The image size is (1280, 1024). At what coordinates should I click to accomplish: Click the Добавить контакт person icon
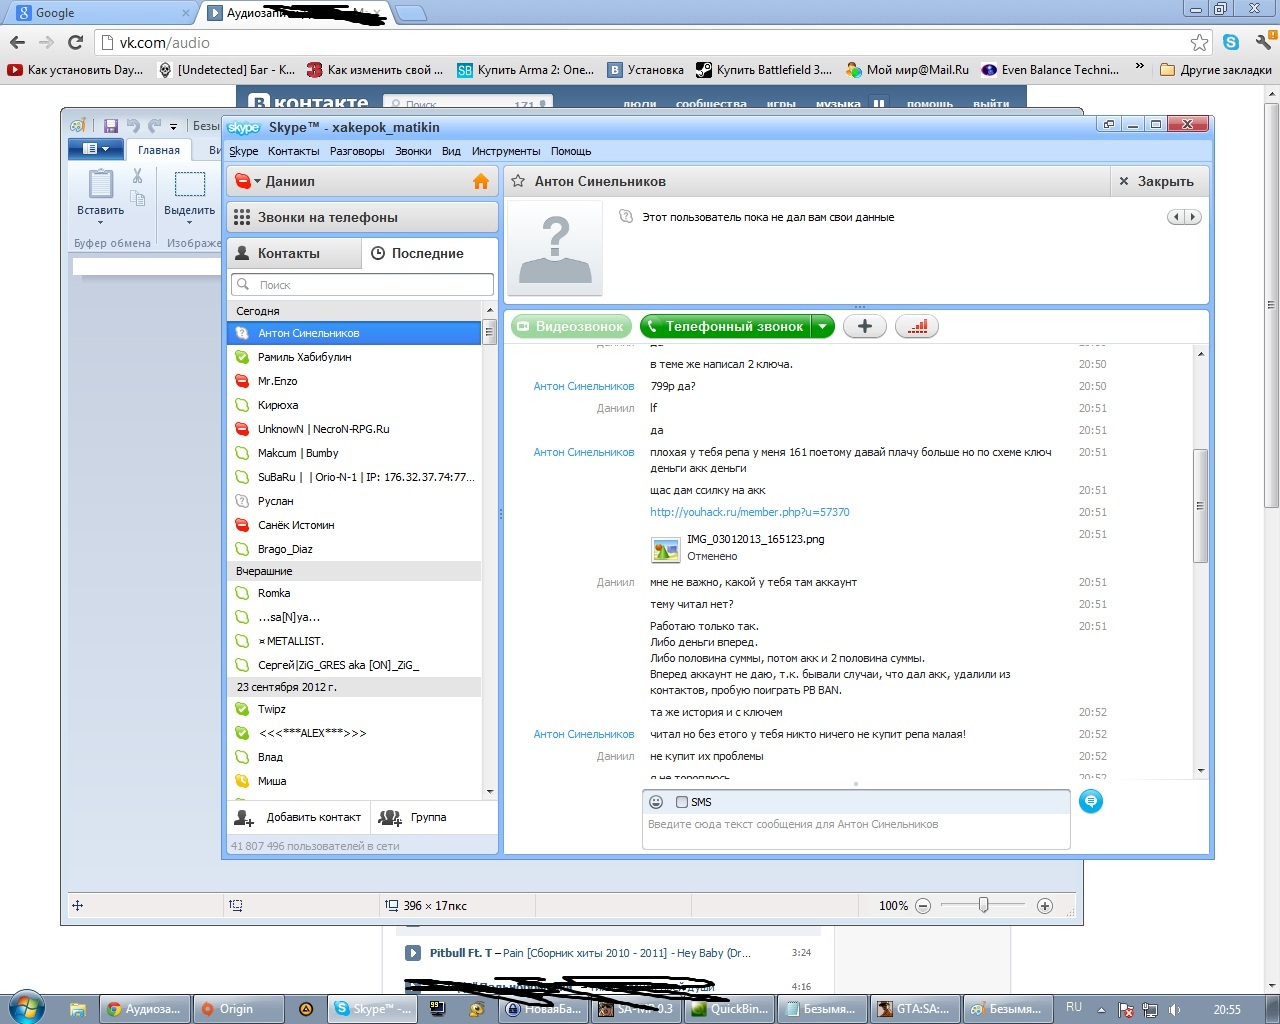pos(243,817)
